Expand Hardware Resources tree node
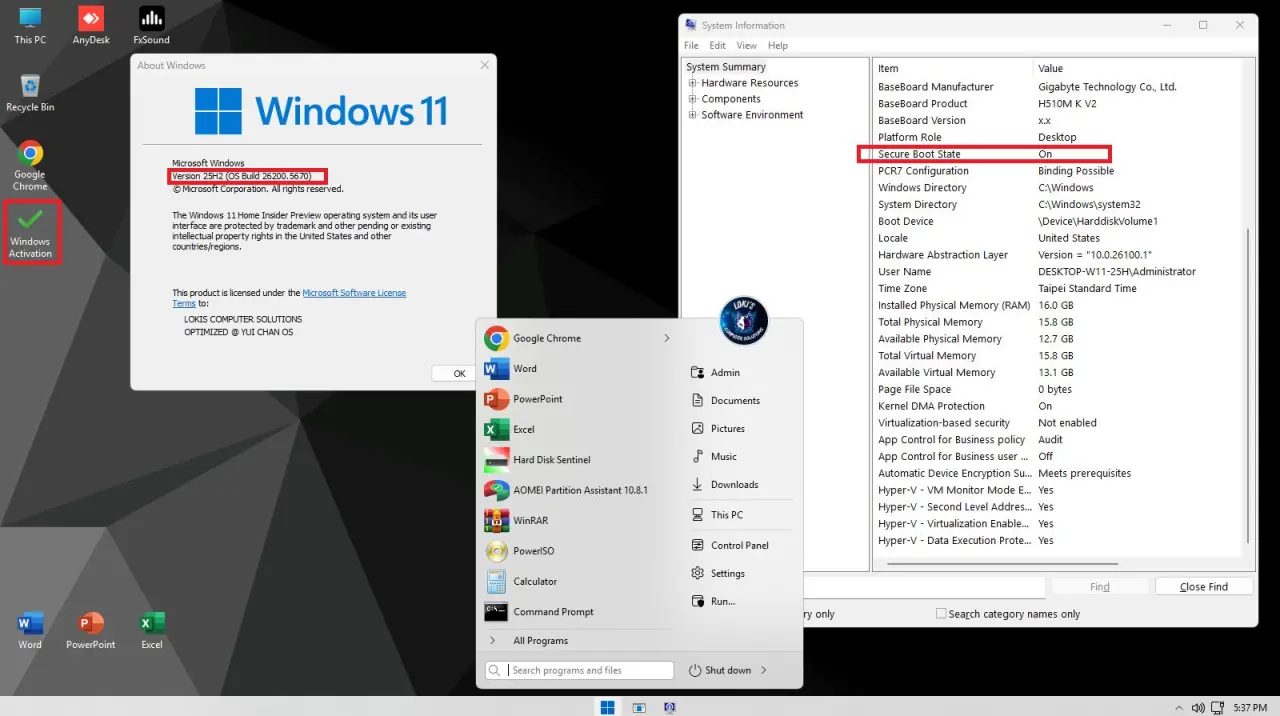1280x716 pixels. pyautogui.click(x=692, y=83)
